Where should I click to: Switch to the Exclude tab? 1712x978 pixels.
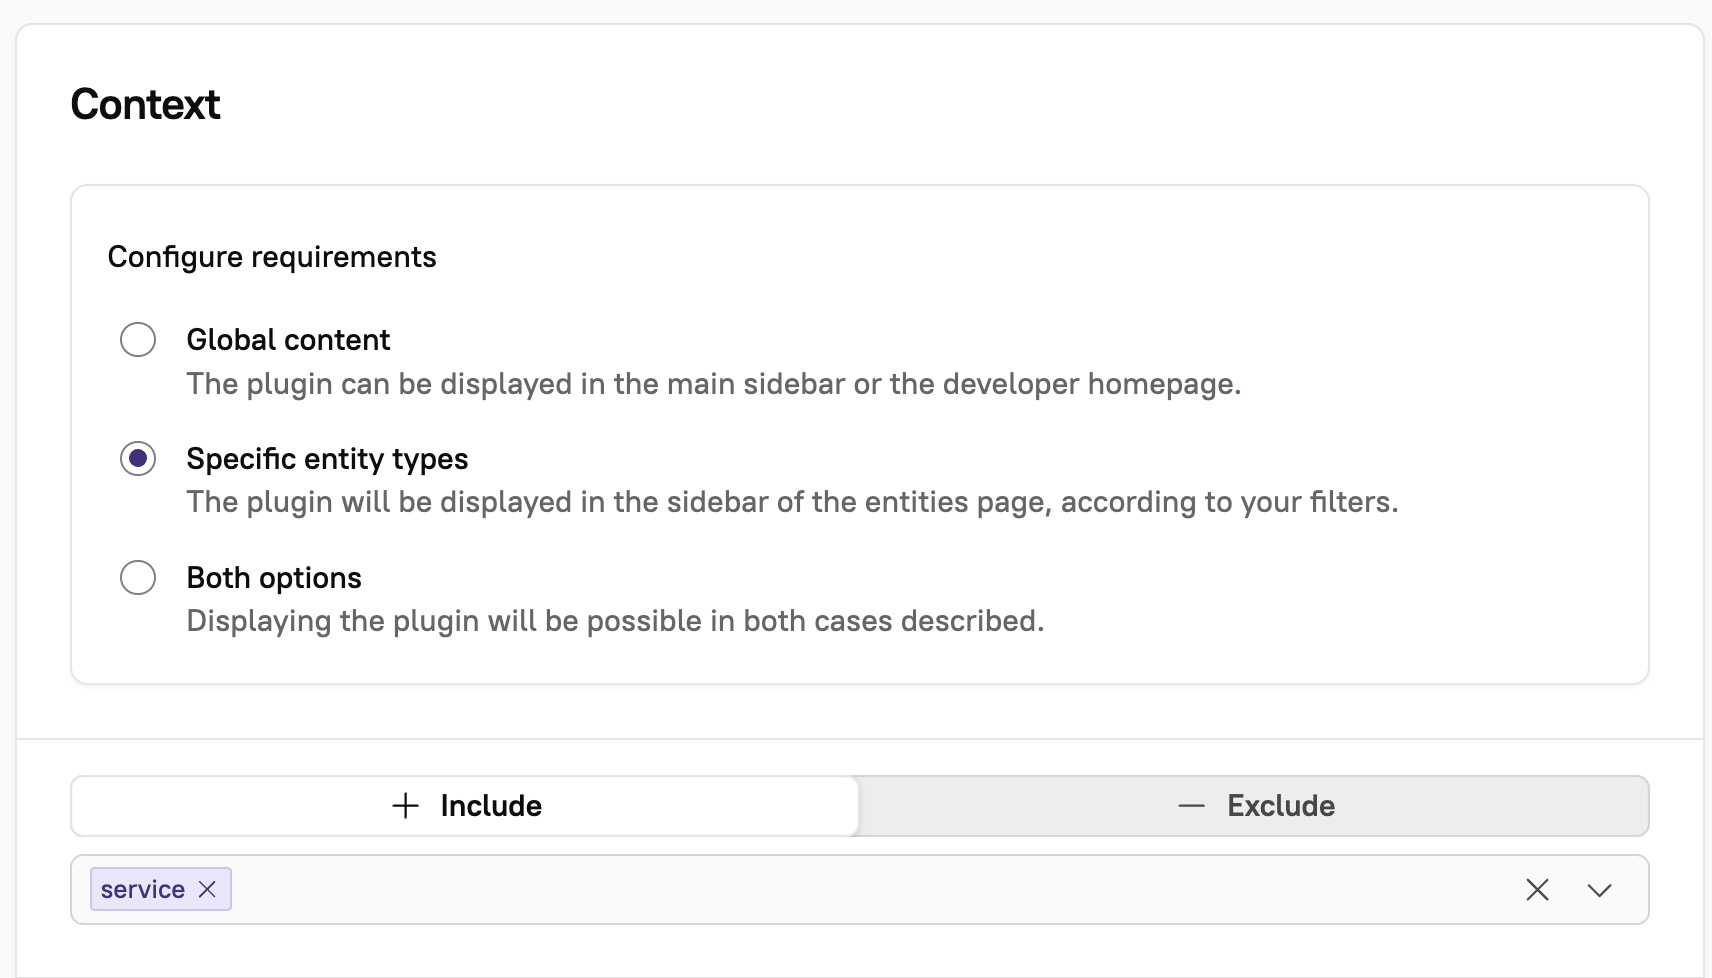tap(1254, 806)
